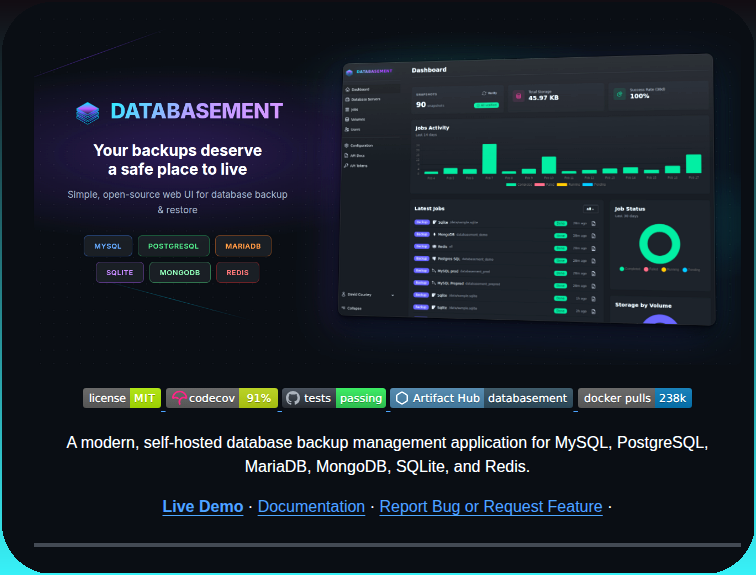The width and height of the screenshot is (756, 575).
Task: Open Users in the dashboard sidebar
Action: 352,130
